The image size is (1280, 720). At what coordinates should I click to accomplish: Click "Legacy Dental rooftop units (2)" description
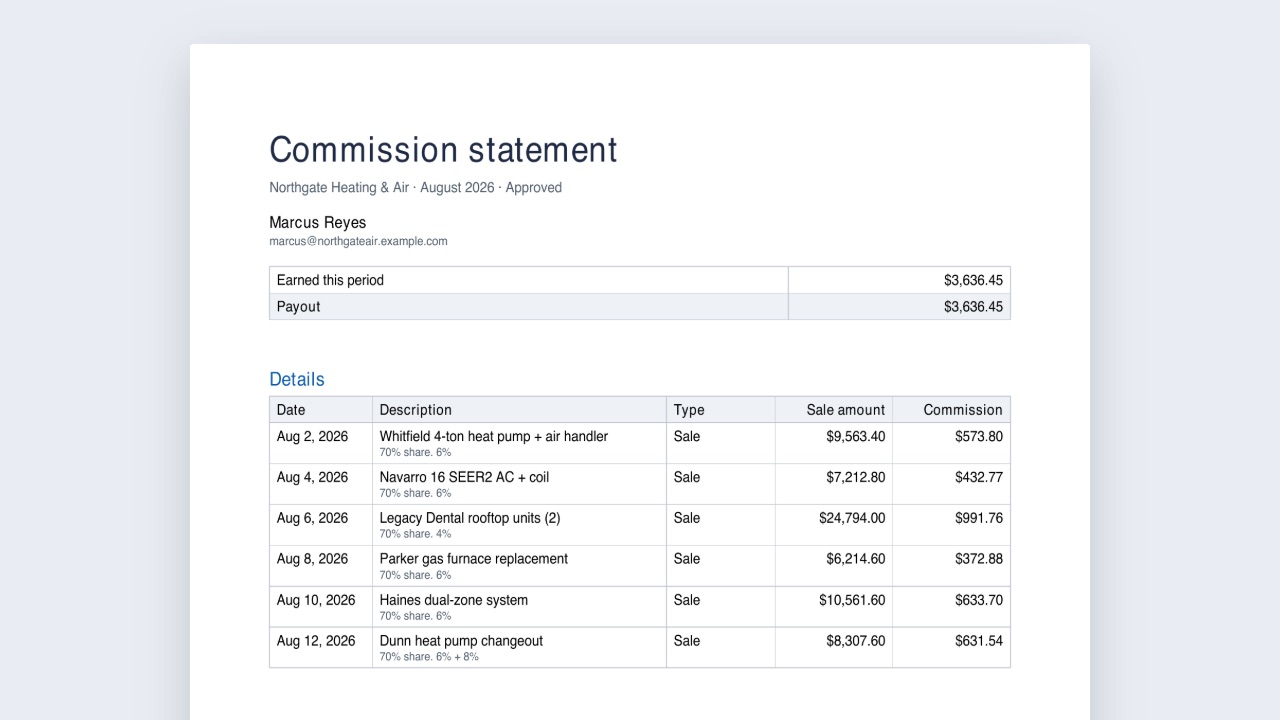tap(470, 519)
